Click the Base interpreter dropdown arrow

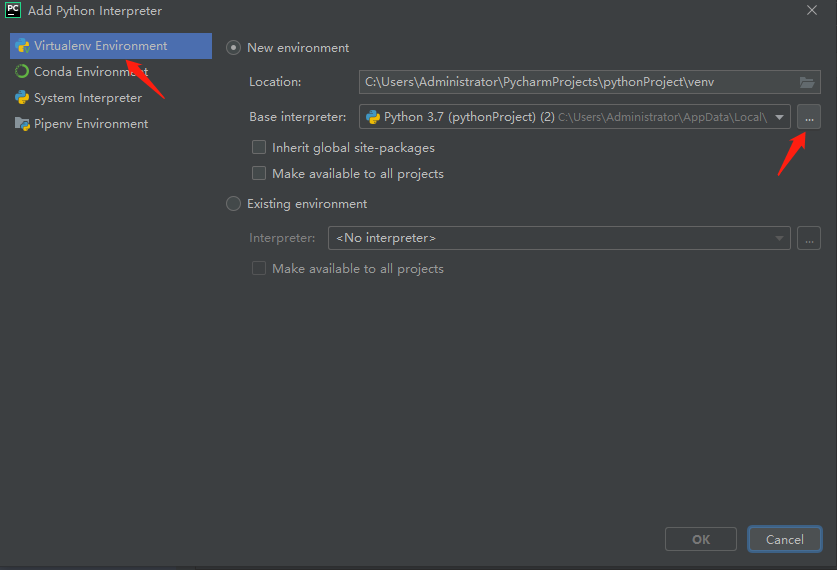779,117
